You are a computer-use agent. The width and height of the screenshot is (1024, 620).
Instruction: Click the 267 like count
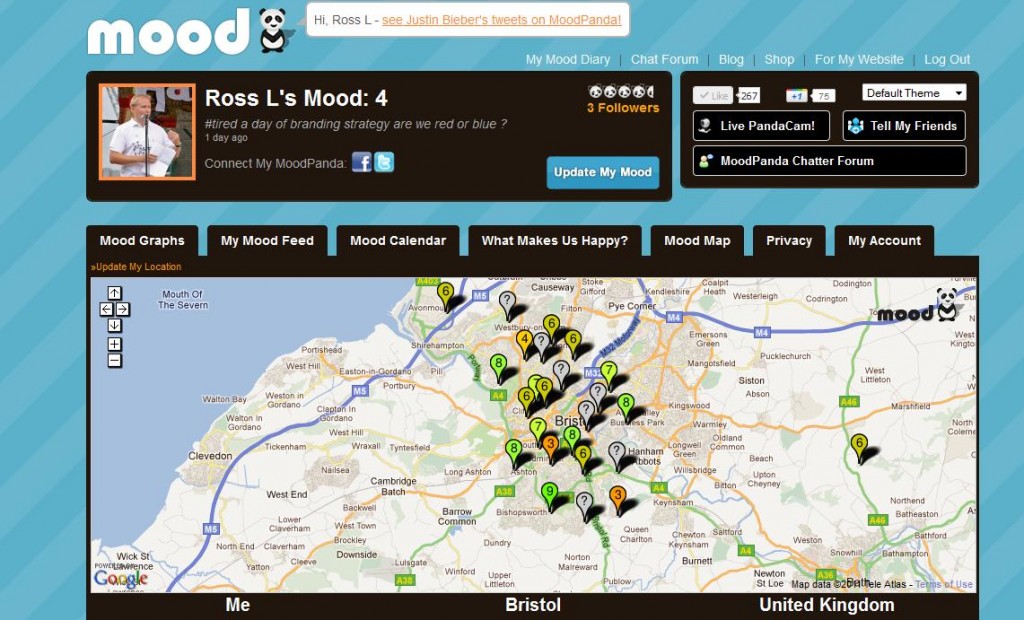click(748, 96)
